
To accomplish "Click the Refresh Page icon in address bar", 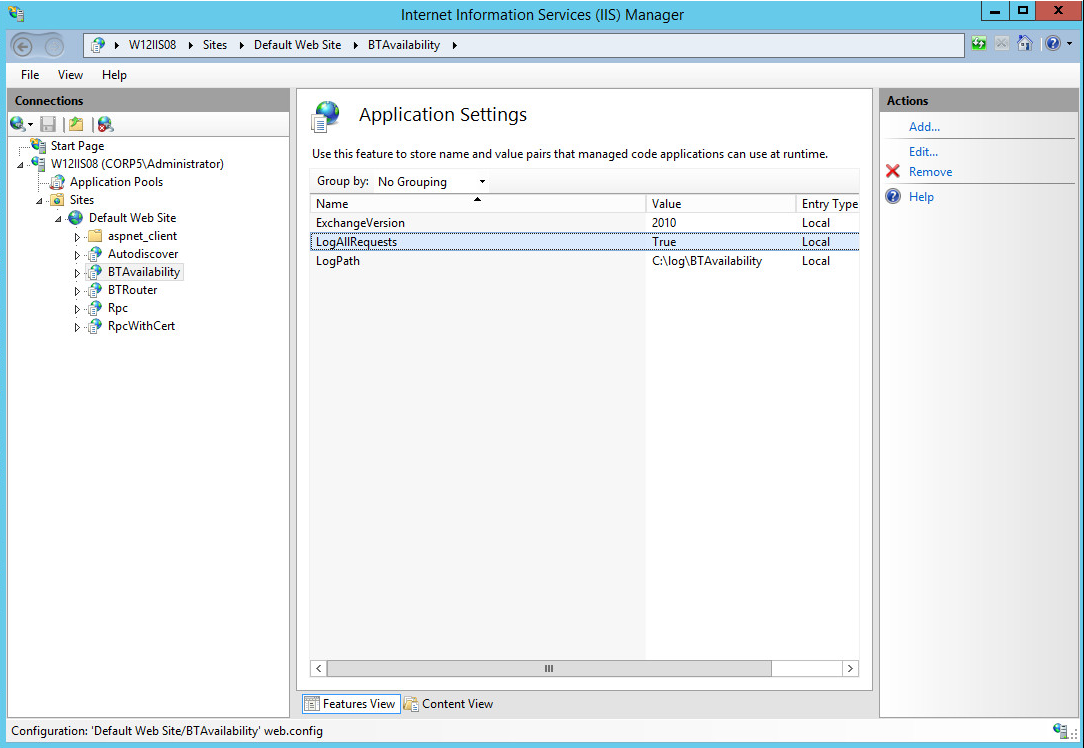I will 979,44.
